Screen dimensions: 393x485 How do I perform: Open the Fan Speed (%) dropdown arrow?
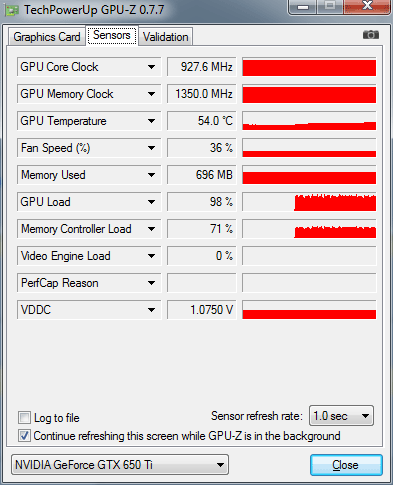click(x=152, y=148)
